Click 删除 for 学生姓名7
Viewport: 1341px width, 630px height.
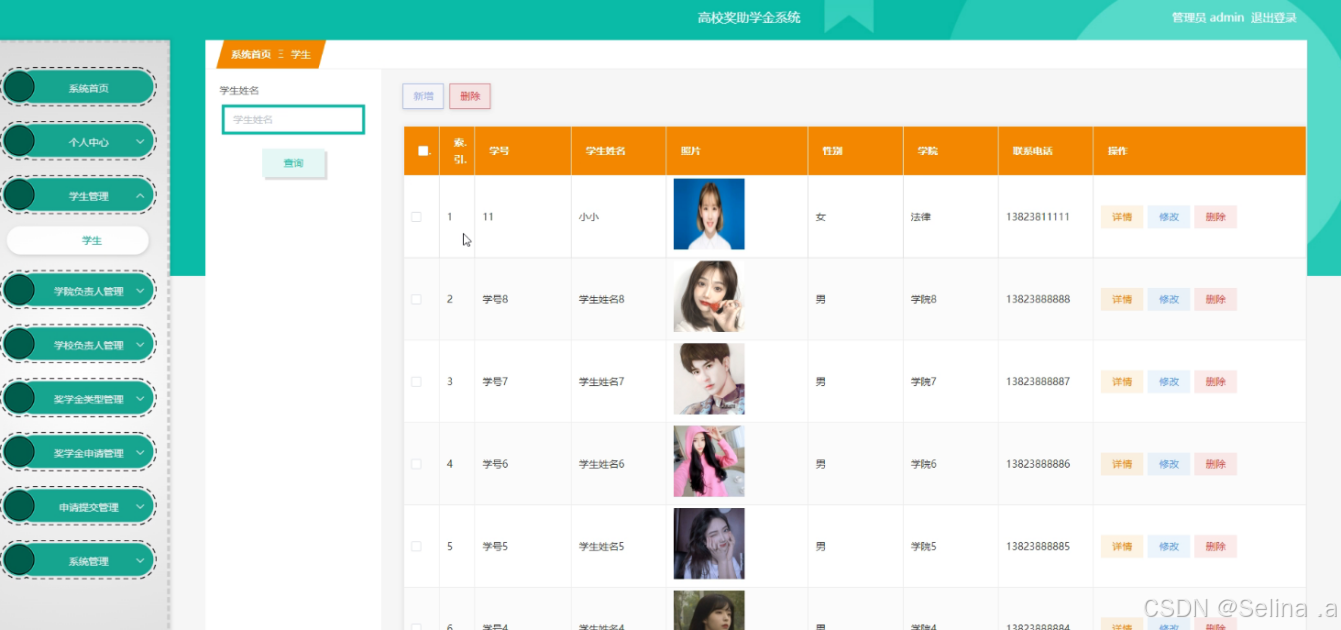click(x=1216, y=381)
